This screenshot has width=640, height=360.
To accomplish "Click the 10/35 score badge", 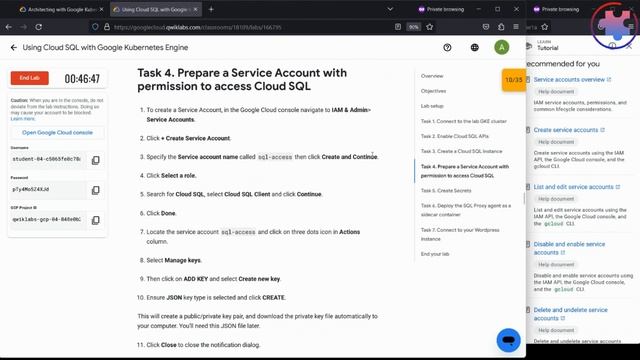I will pyautogui.click(x=513, y=80).
